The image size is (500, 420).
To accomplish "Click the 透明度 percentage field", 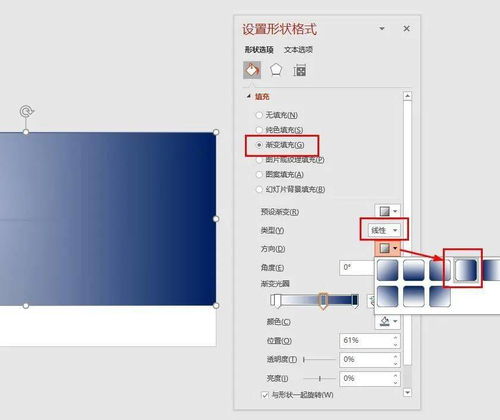I will (370, 360).
